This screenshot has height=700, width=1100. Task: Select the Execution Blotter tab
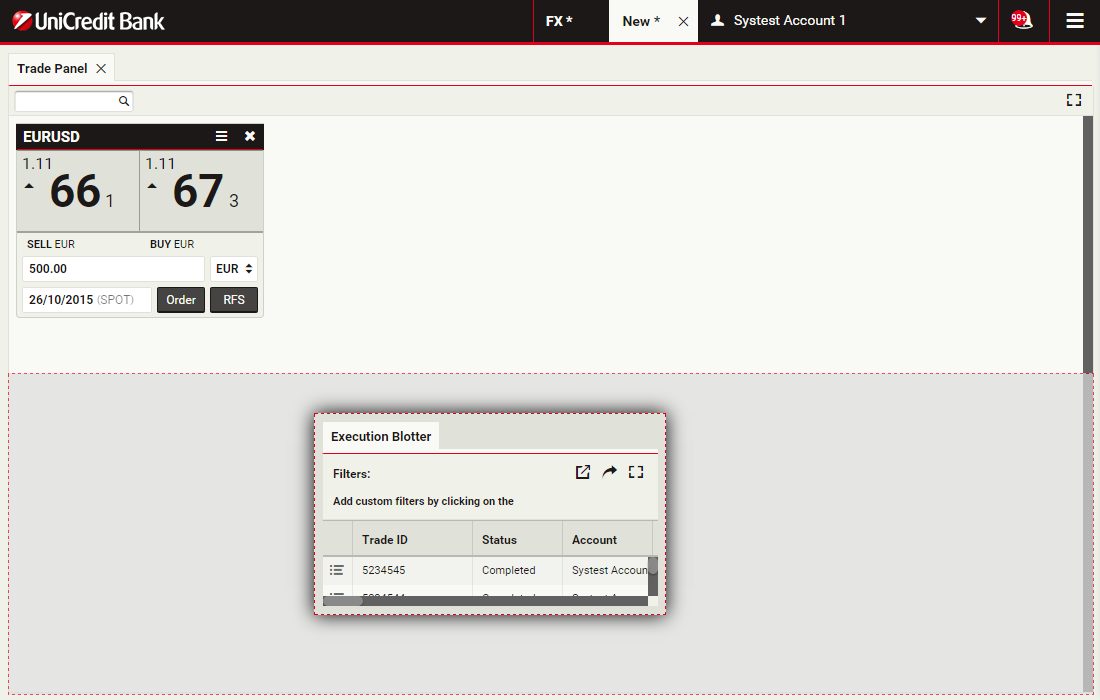point(381,436)
